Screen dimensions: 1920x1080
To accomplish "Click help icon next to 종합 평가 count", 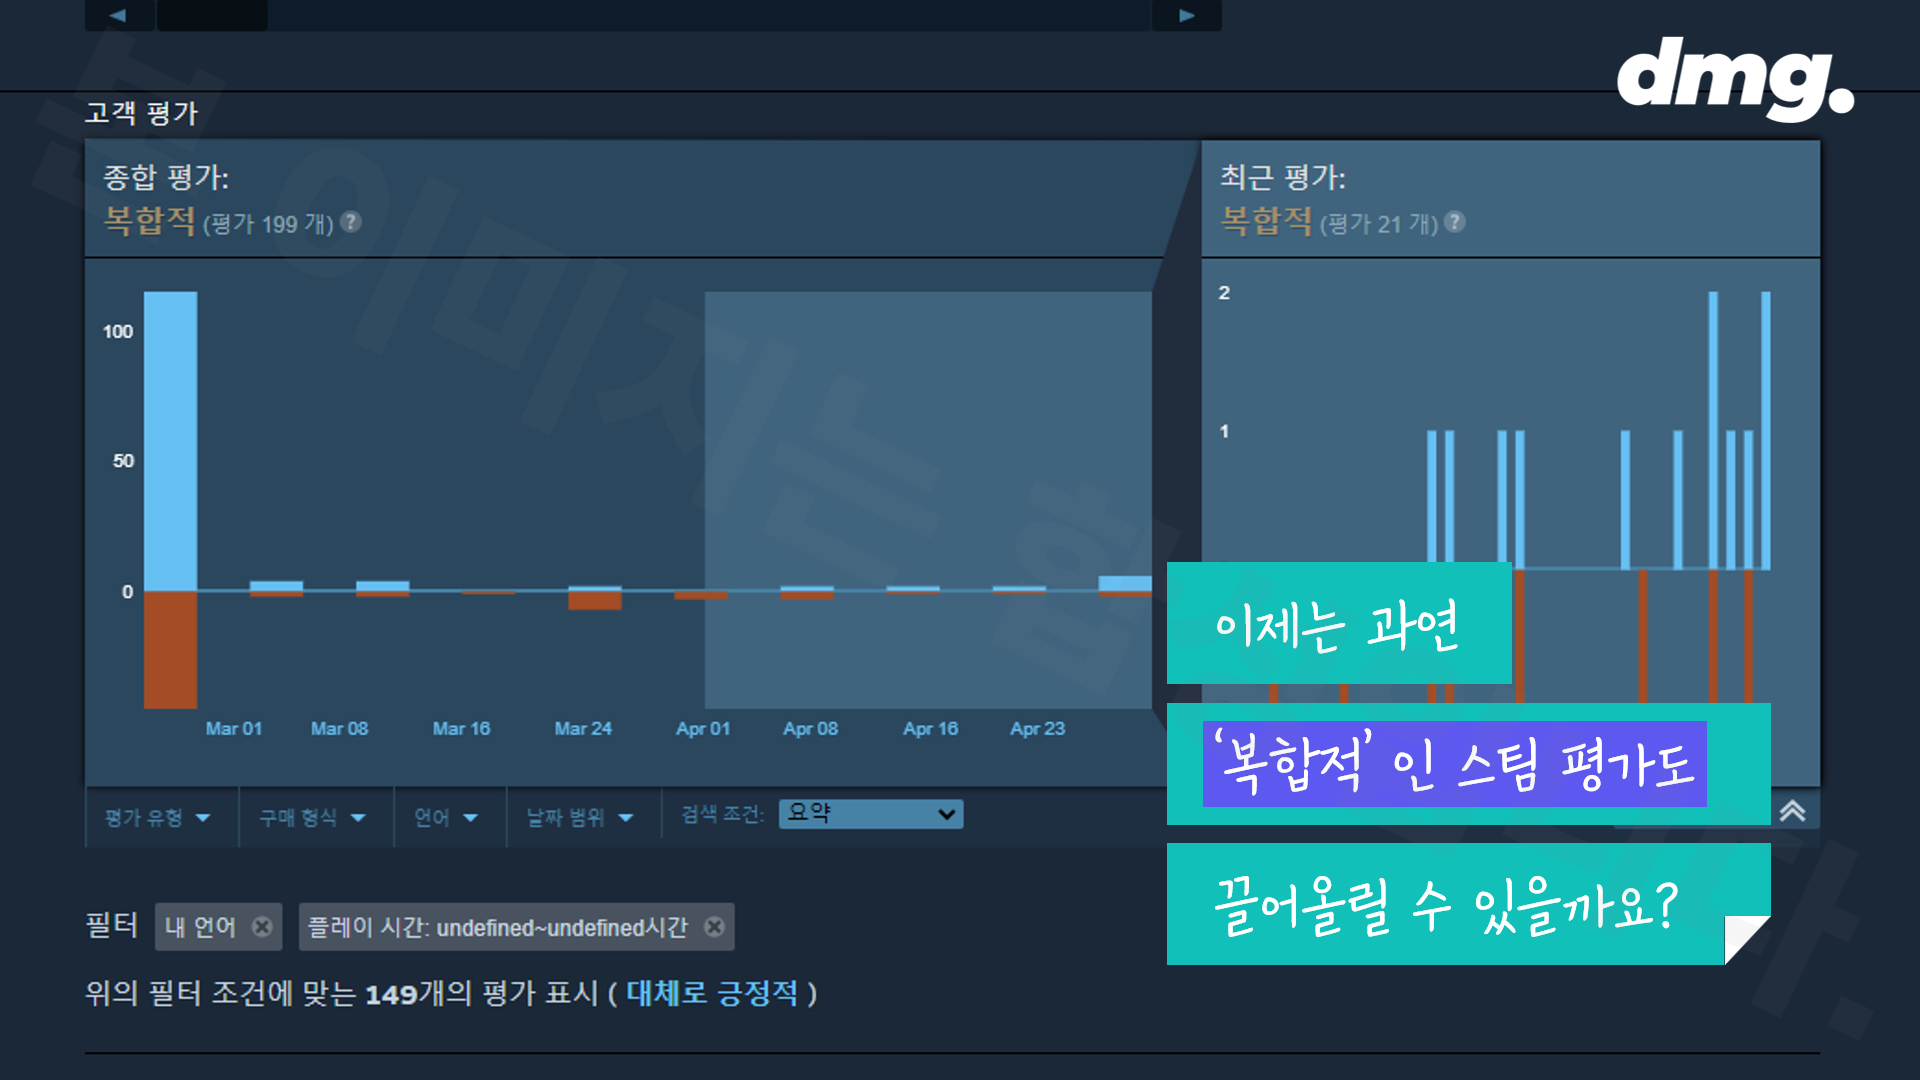I will coord(351,222).
